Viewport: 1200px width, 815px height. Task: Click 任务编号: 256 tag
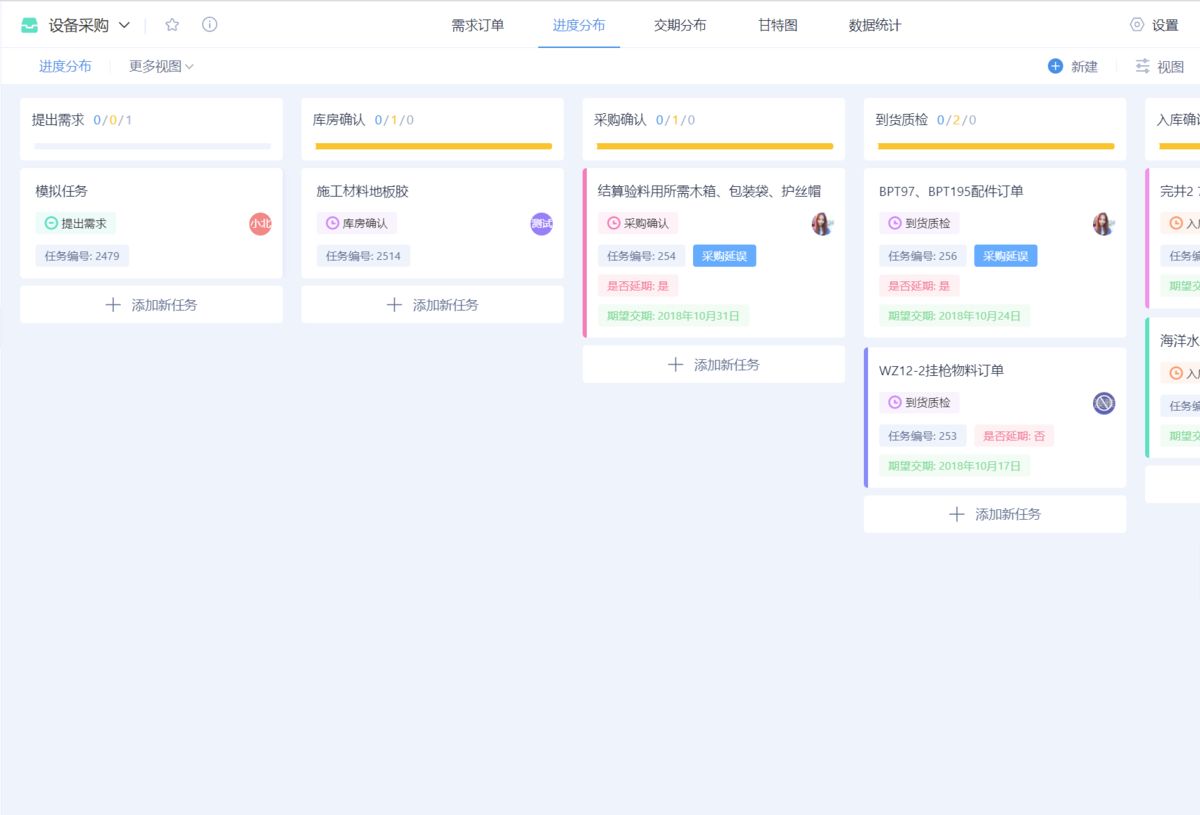pos(922,256)
